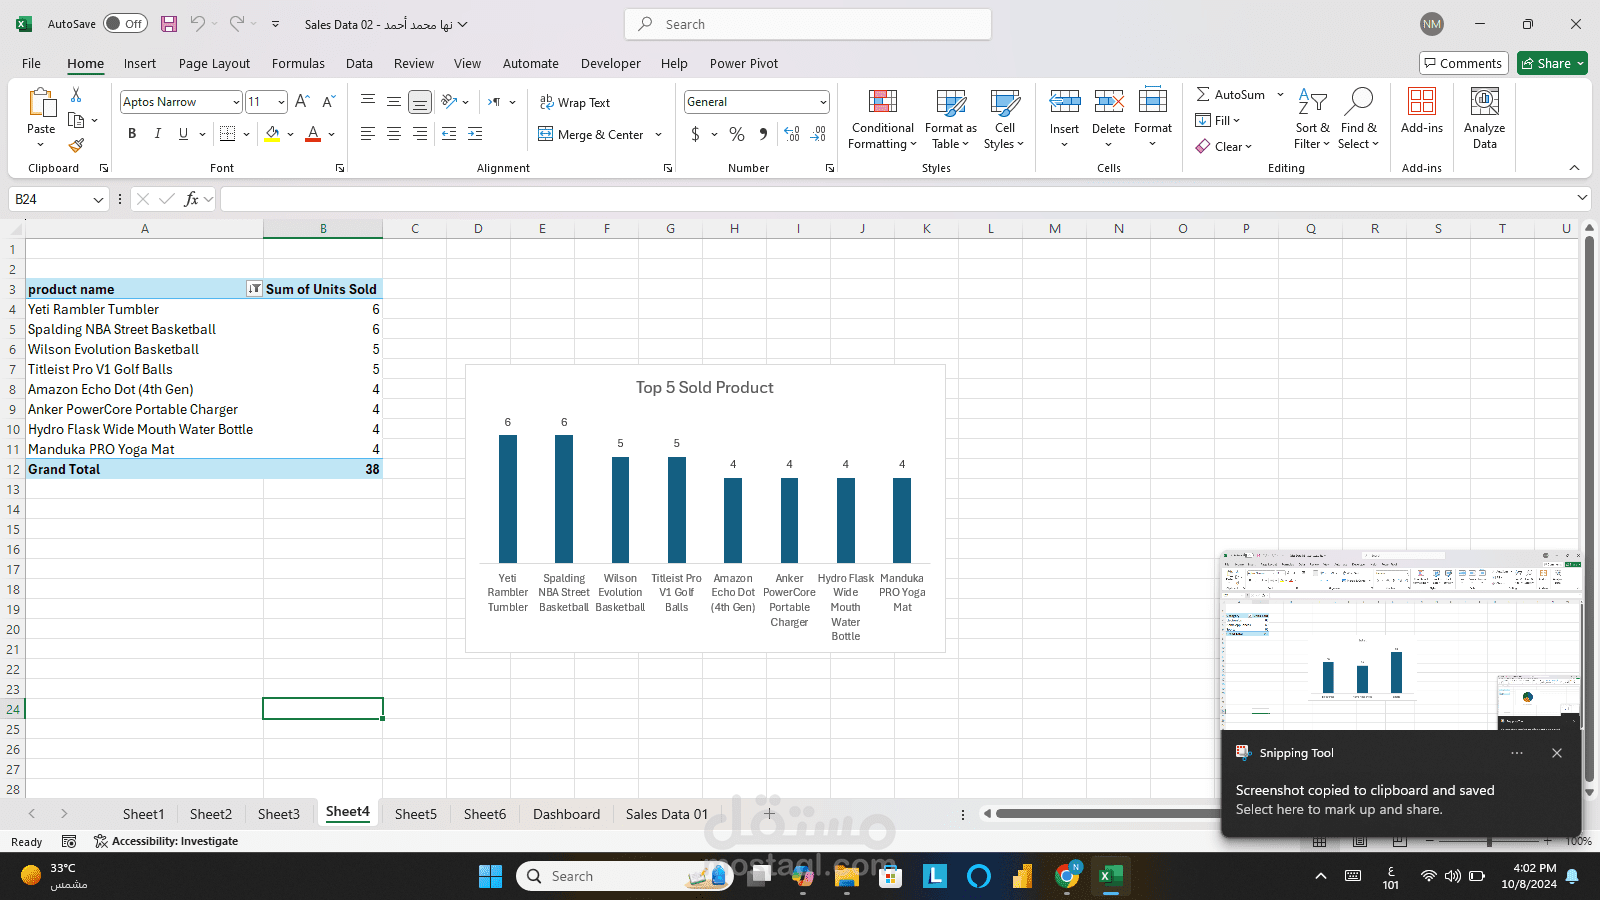The height and width of the screenshot is (900, 1600).
Task: Open Conditional Formatting menu
Action: [882, 120]
